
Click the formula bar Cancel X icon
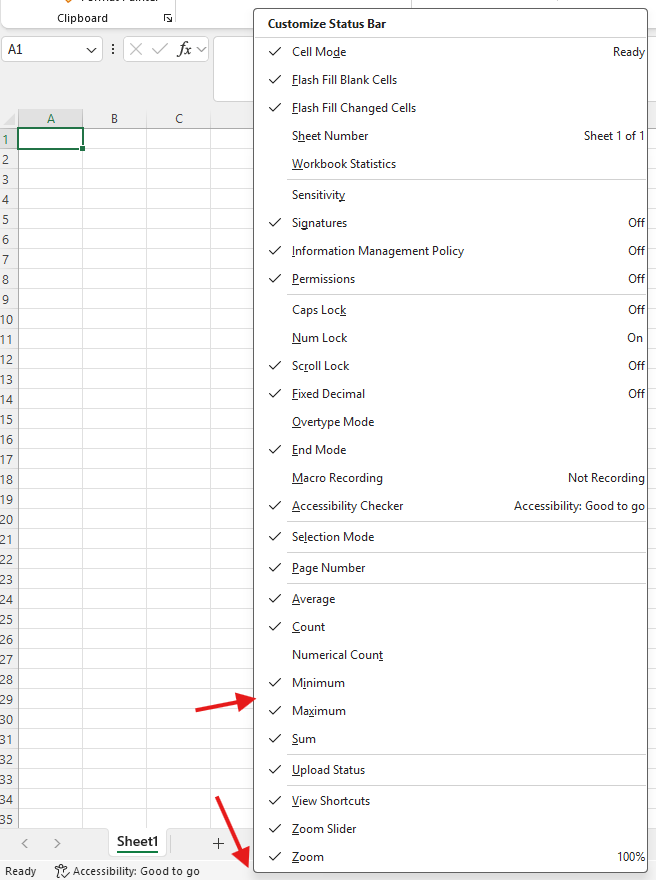(136, 49)
